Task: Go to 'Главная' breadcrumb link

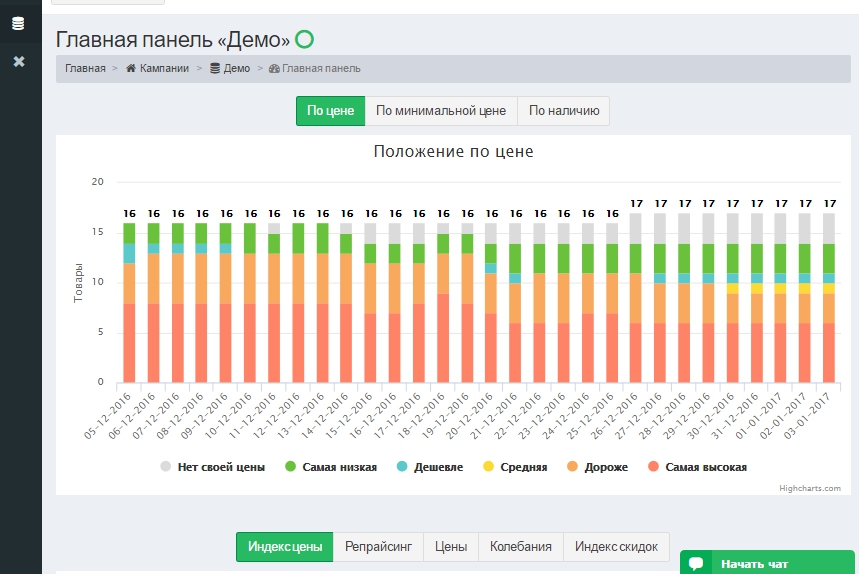Action: coord(85,68)
